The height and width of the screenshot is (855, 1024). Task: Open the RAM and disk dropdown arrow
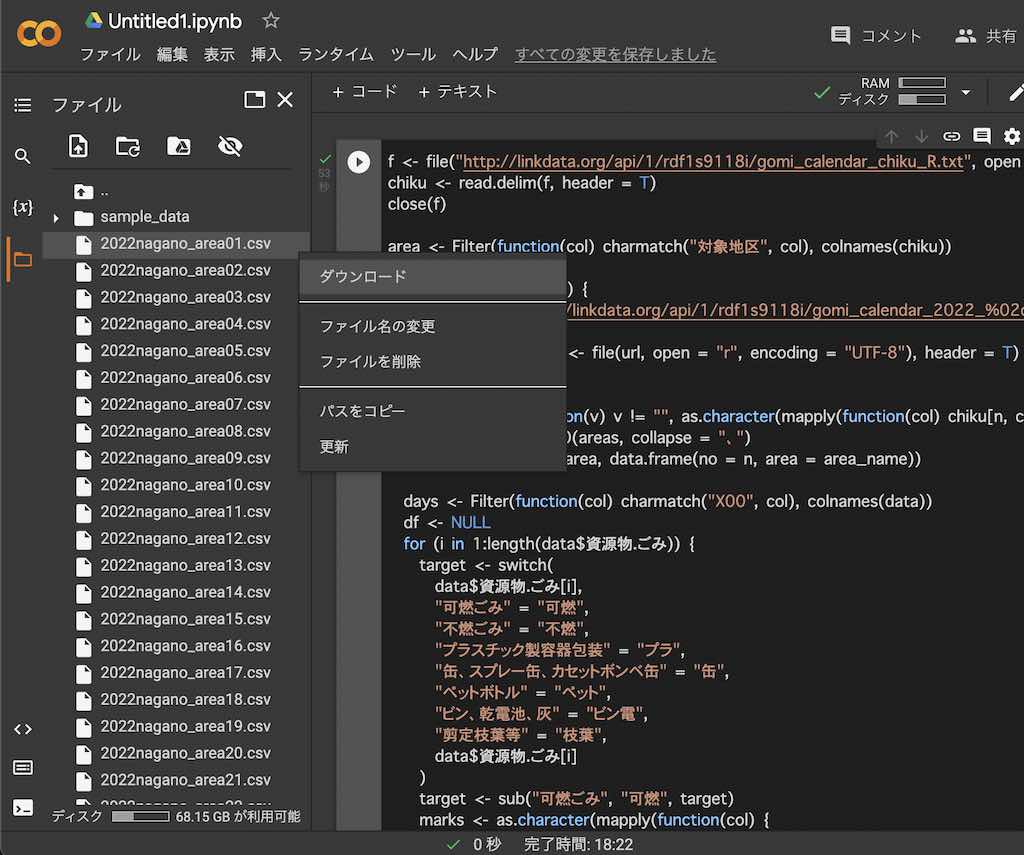click(x=965, y=92)
